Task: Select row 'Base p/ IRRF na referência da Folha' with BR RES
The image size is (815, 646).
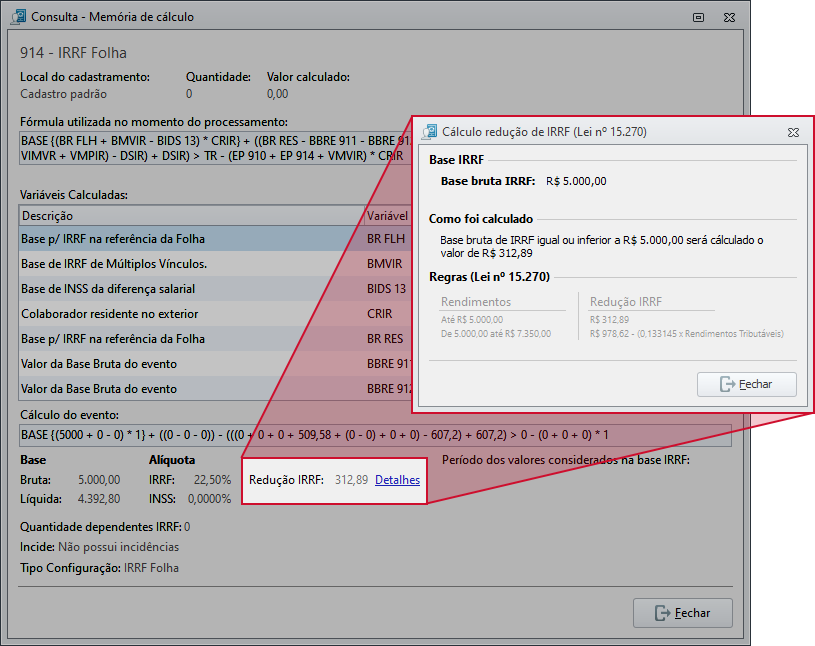Action: [215, 338]
